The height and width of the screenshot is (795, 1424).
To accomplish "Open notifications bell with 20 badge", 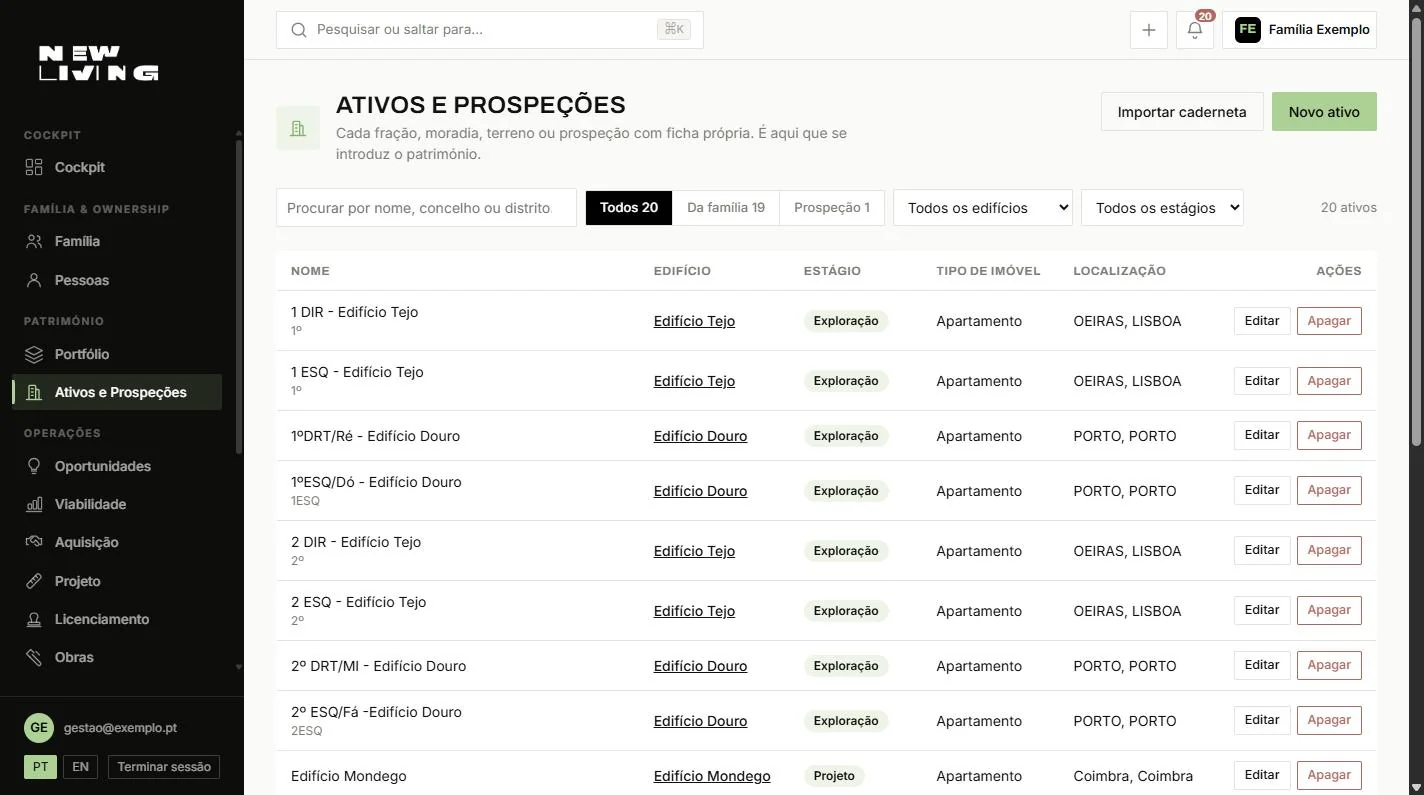I will [1195, 30].
